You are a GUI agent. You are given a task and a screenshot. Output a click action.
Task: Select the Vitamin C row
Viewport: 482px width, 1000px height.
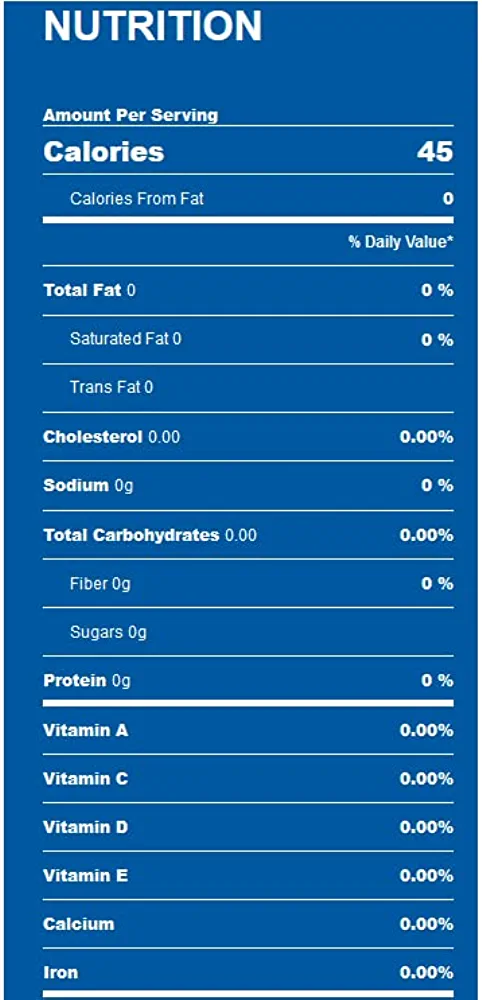[249, 779]
